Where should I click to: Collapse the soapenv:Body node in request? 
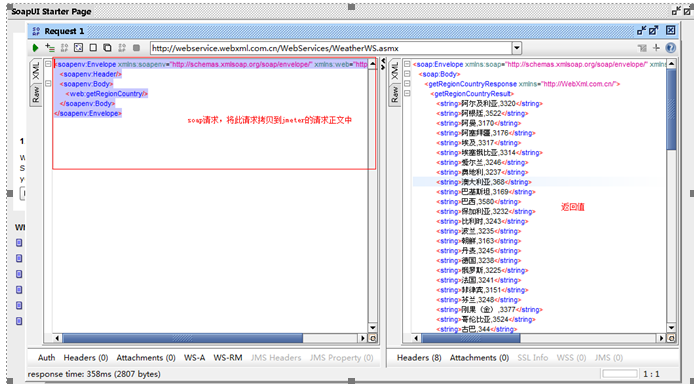48,84
